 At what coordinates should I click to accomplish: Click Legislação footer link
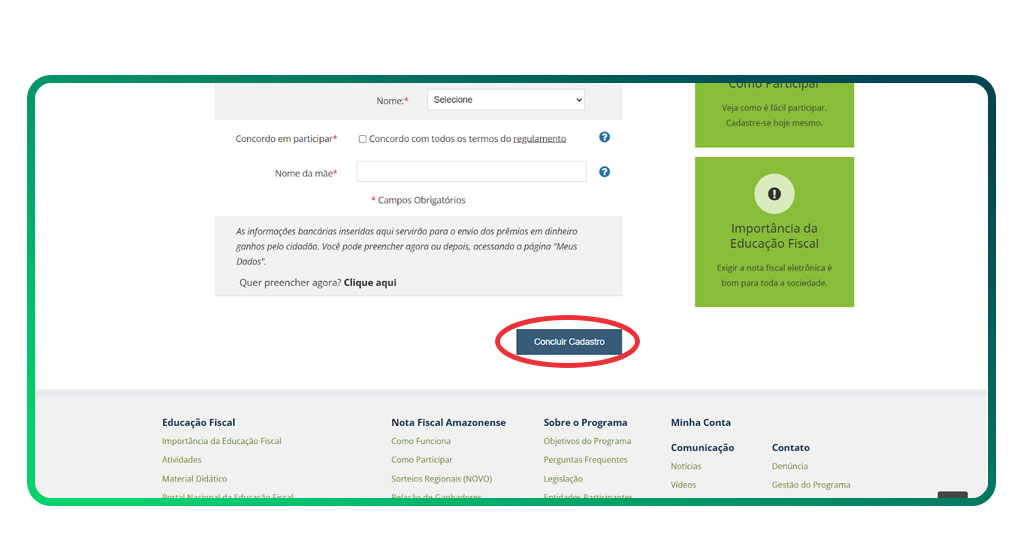coord(563,479)
